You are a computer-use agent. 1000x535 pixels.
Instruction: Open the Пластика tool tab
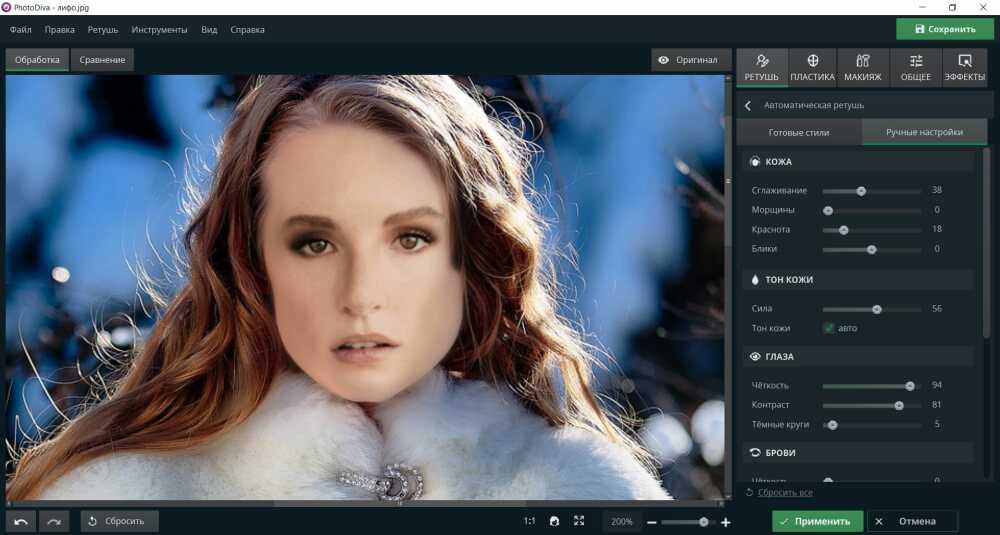click(812, 68)
